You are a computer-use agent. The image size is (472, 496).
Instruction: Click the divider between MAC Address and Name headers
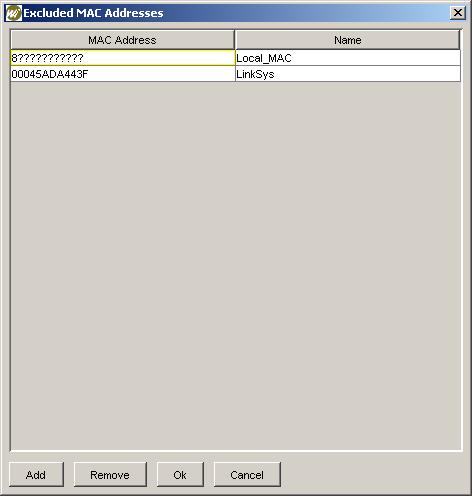235,40
